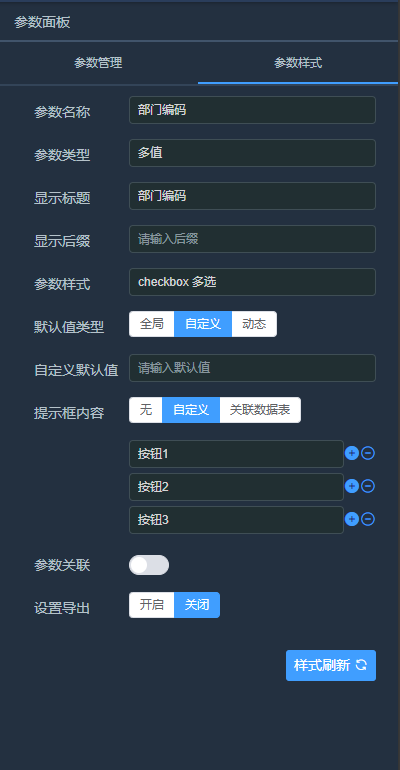Remove the 按钮2 row with minus icon
Viewport: 400px width, 770px height.
[368, 486]
